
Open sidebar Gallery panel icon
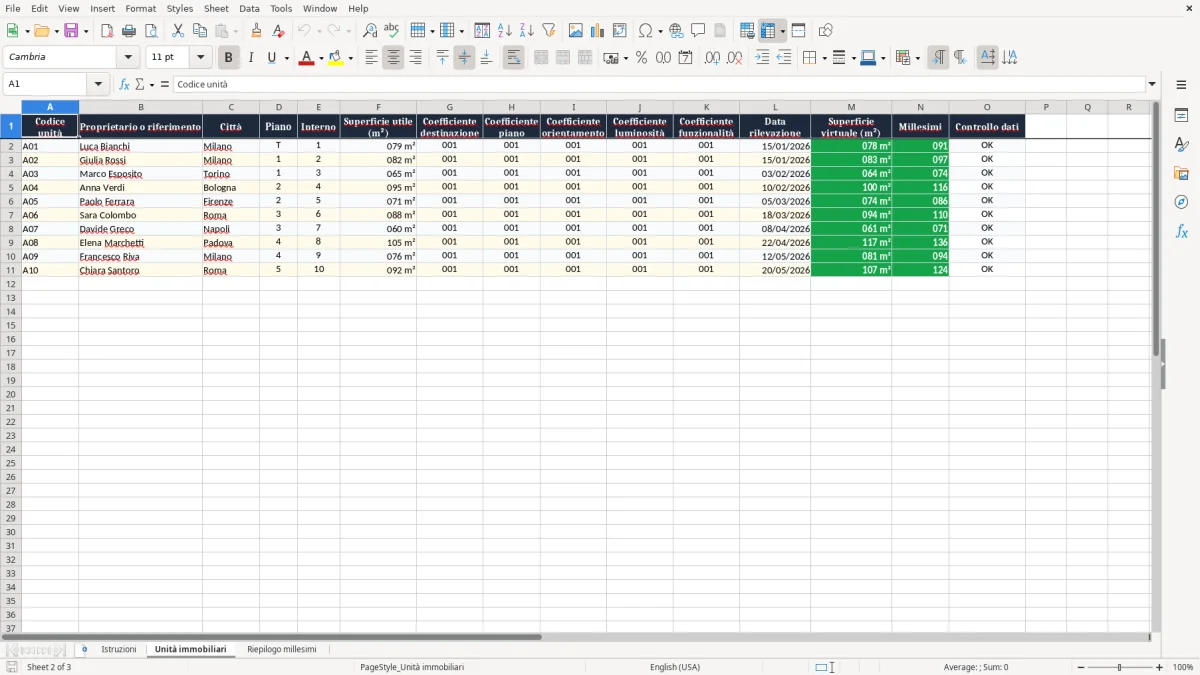click(x=1181, y=173)
